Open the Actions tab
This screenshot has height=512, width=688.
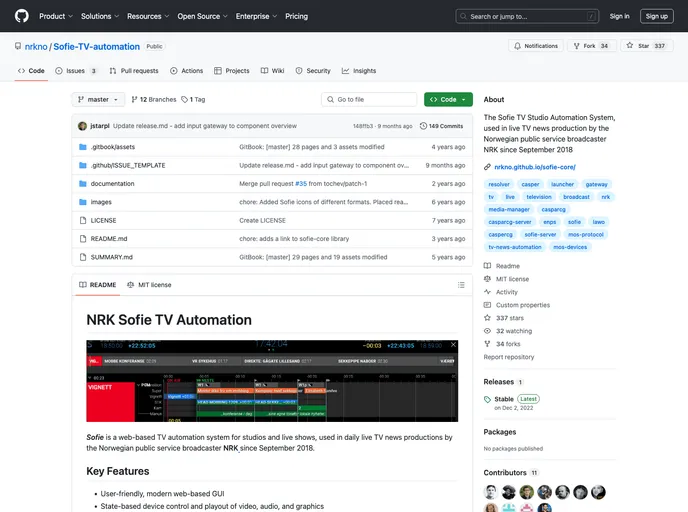point(186,71)
